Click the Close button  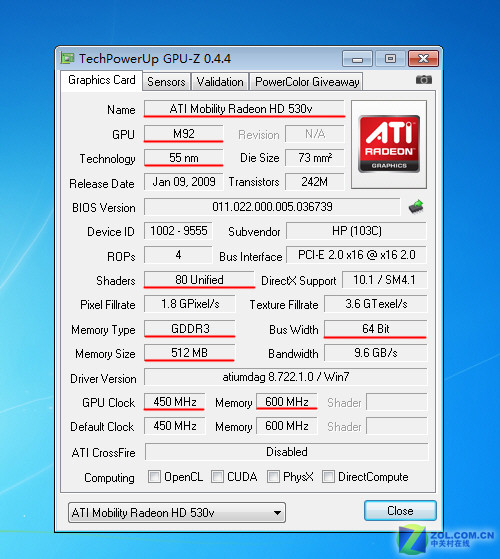tap(400, 511)
